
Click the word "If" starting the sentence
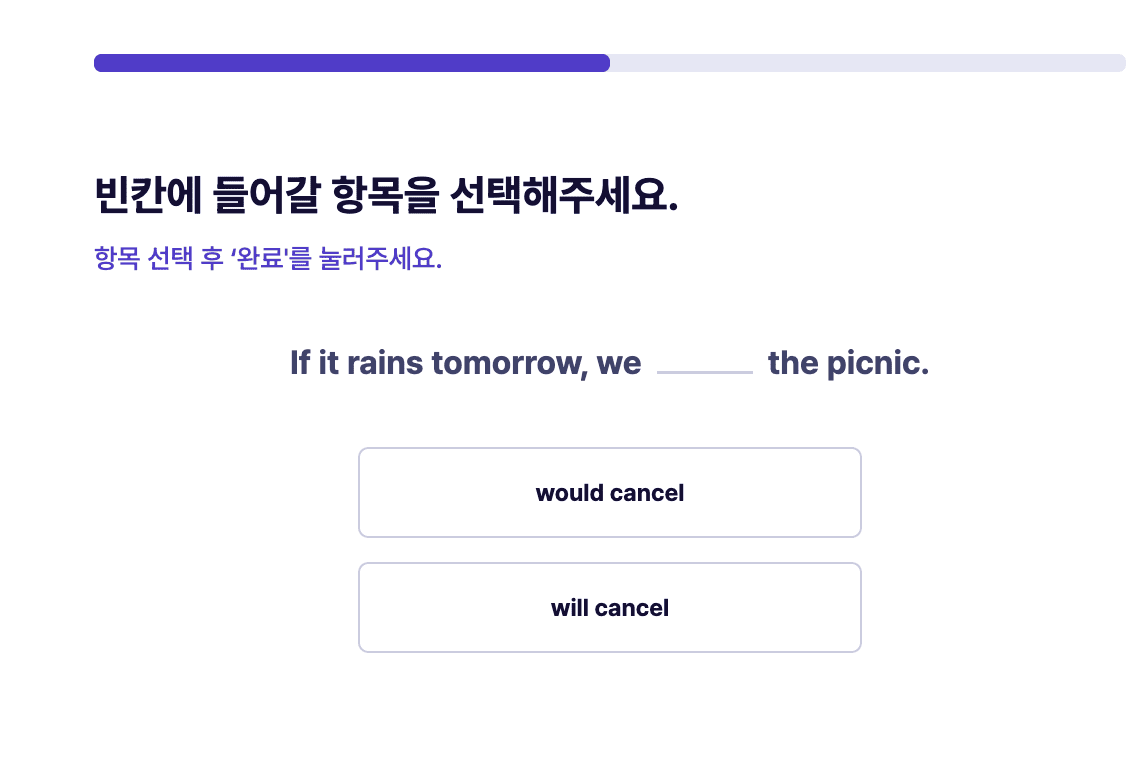tap(300, 362)
